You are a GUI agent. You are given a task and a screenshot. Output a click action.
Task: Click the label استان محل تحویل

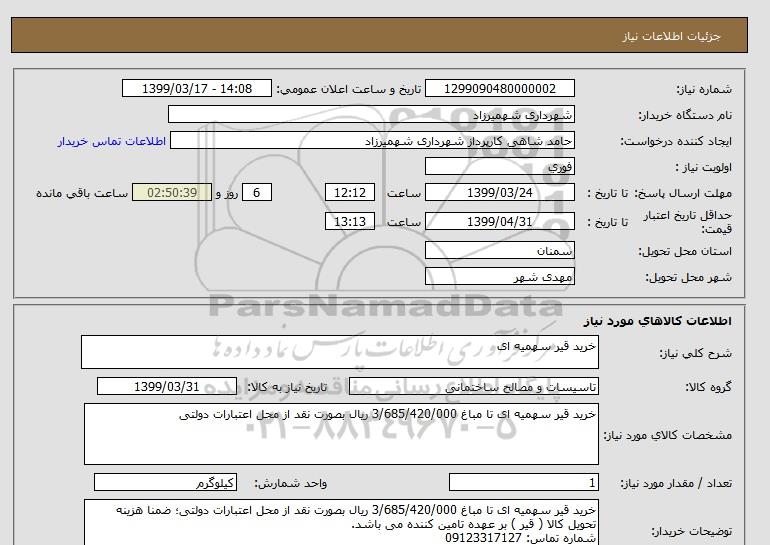[685, 251]
